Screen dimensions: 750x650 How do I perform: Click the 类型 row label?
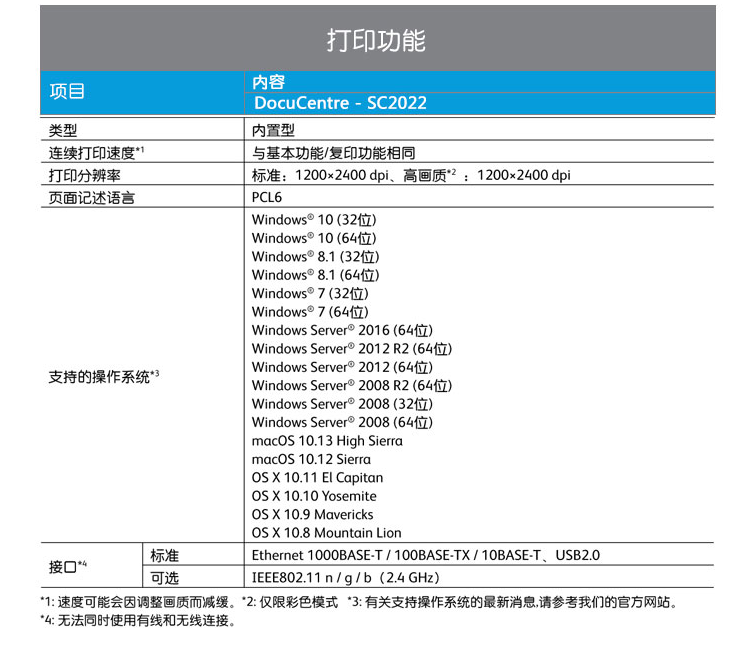[63, 130]
